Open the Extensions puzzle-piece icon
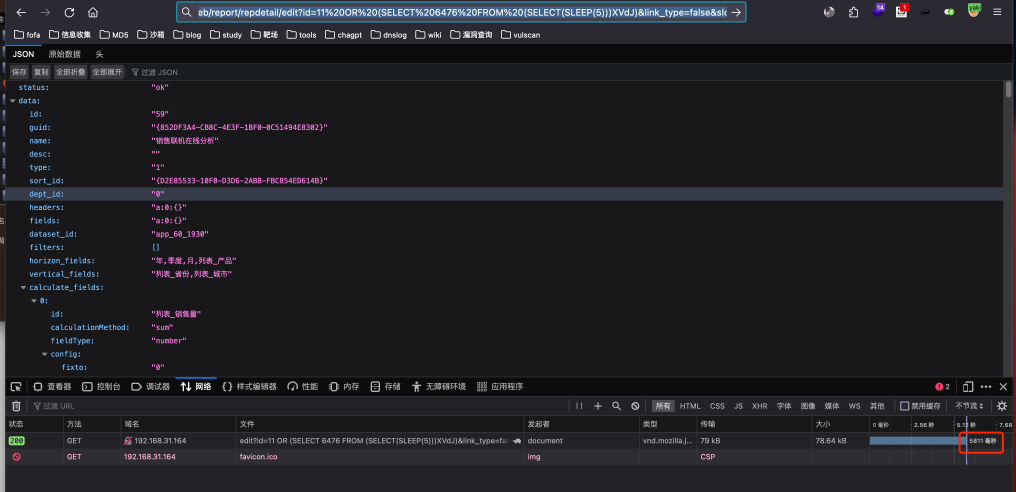 [x=853, y=12]
